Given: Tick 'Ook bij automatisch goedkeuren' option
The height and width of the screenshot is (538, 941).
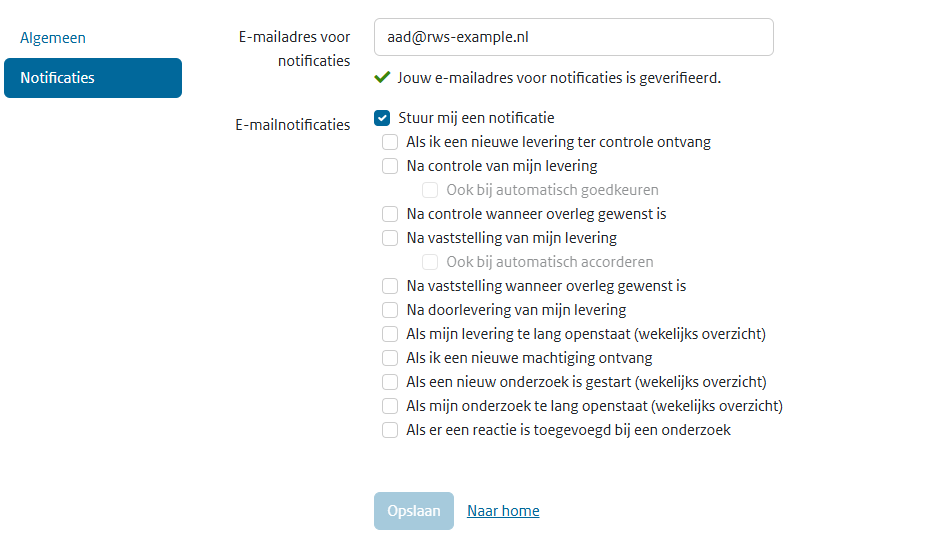Looking at the screenshot, I should (430, 190).
